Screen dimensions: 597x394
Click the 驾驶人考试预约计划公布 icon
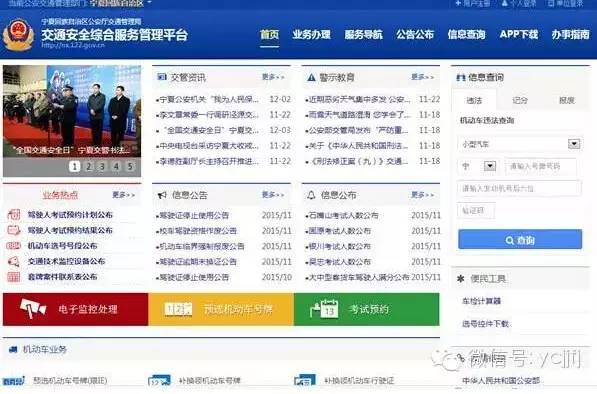(x=14, y=215)
